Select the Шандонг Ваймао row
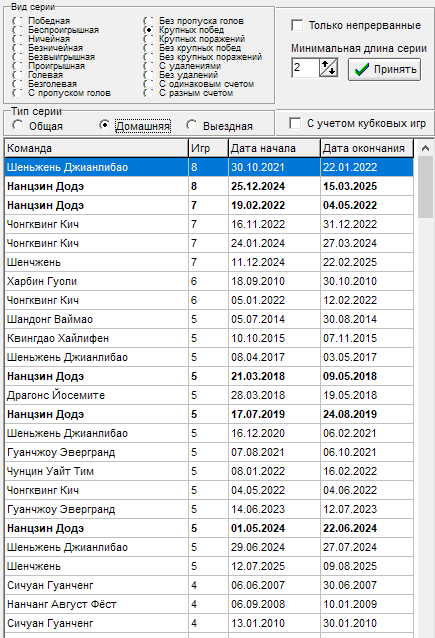435x638 pixels. click(209, 319)
